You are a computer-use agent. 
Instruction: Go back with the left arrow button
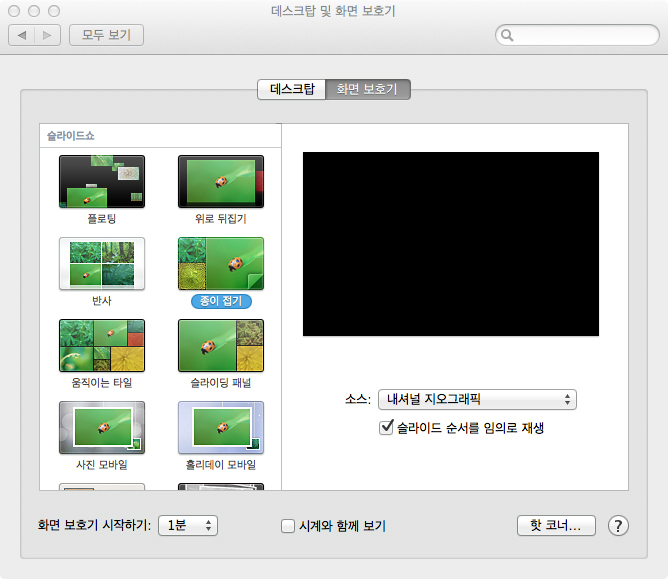(22, 35)
